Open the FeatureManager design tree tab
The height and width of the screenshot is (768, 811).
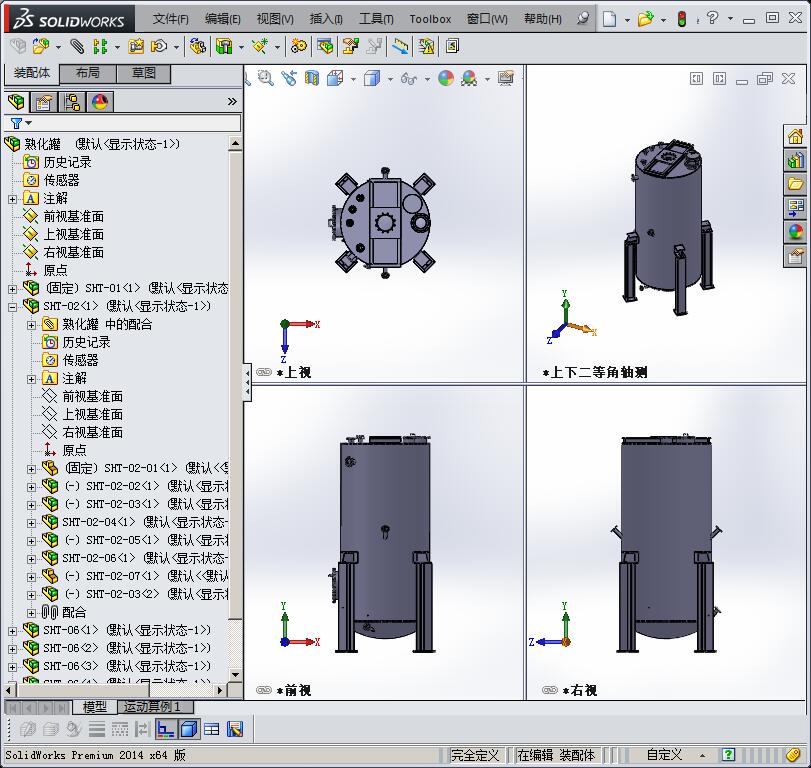pos(17,102)
